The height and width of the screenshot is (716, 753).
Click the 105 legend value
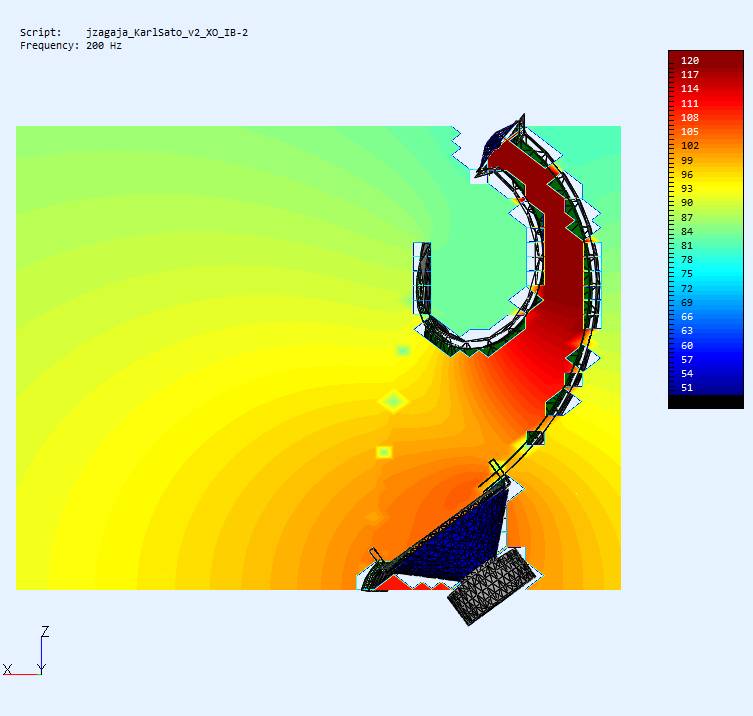point(690,131)
